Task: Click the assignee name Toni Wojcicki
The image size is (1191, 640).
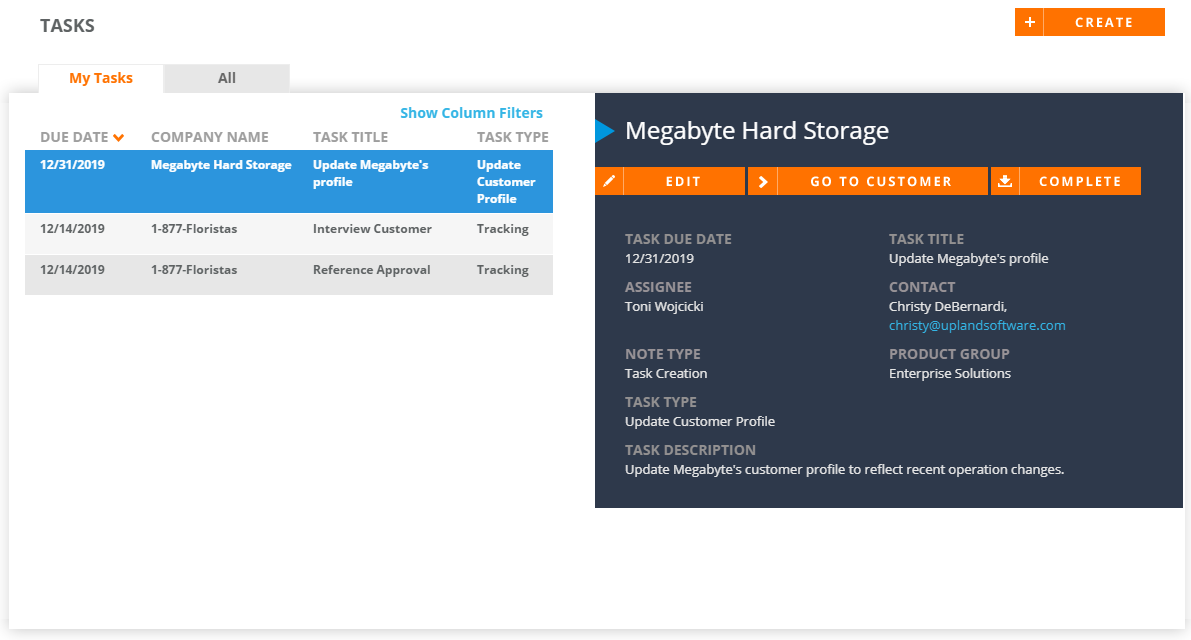Action: [x=664, y=307]
